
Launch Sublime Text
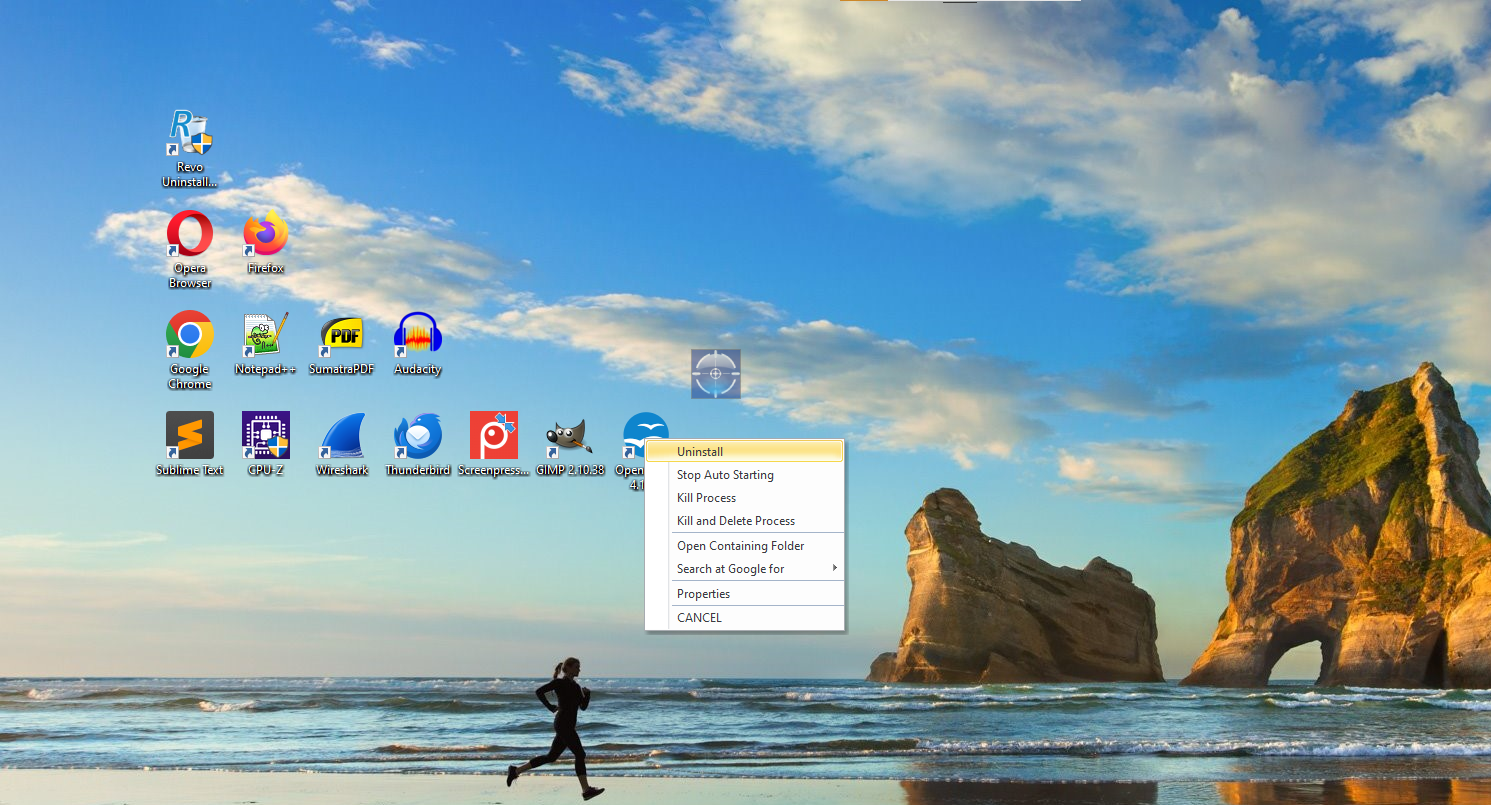click(x=189, y=434)
